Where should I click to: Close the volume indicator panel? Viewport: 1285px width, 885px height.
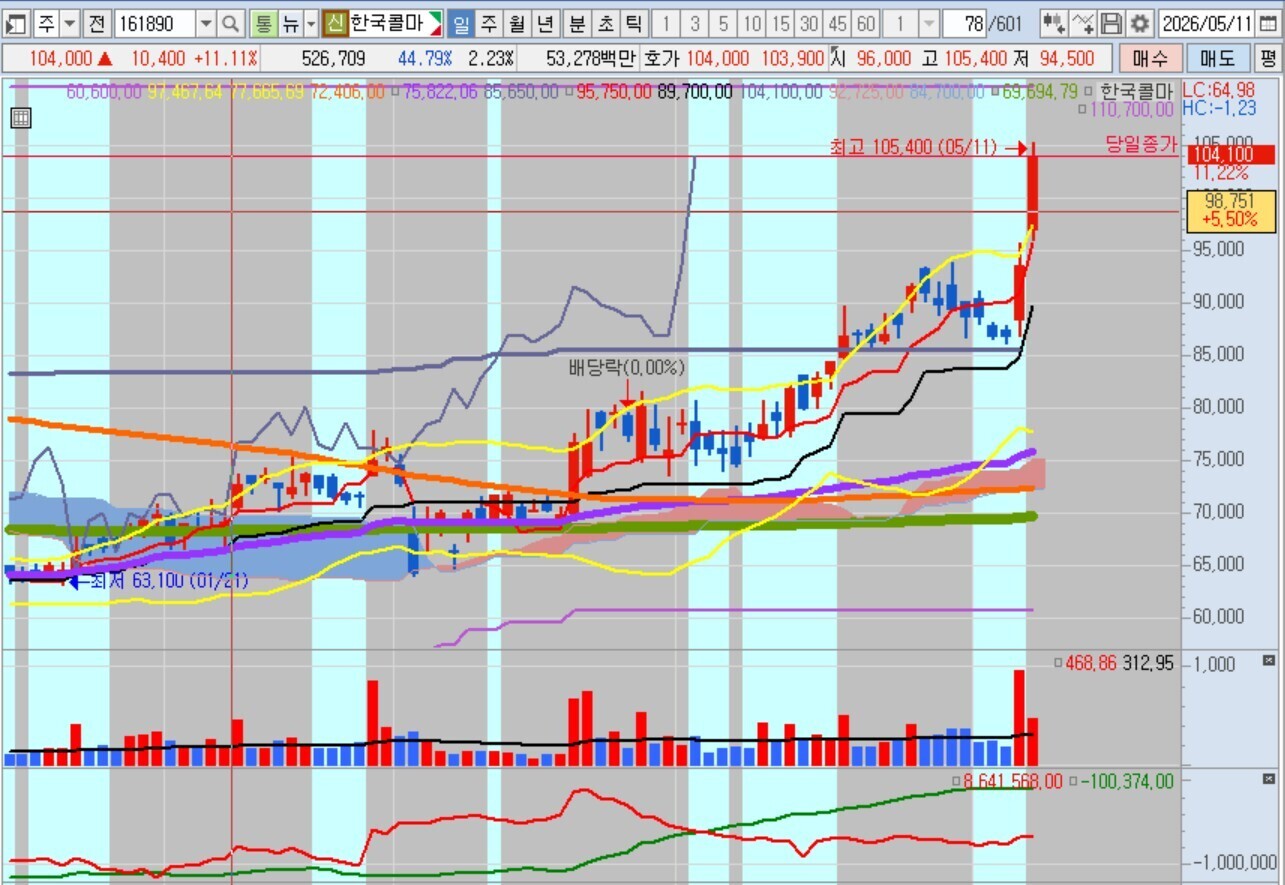click(x=1269, y=660)
